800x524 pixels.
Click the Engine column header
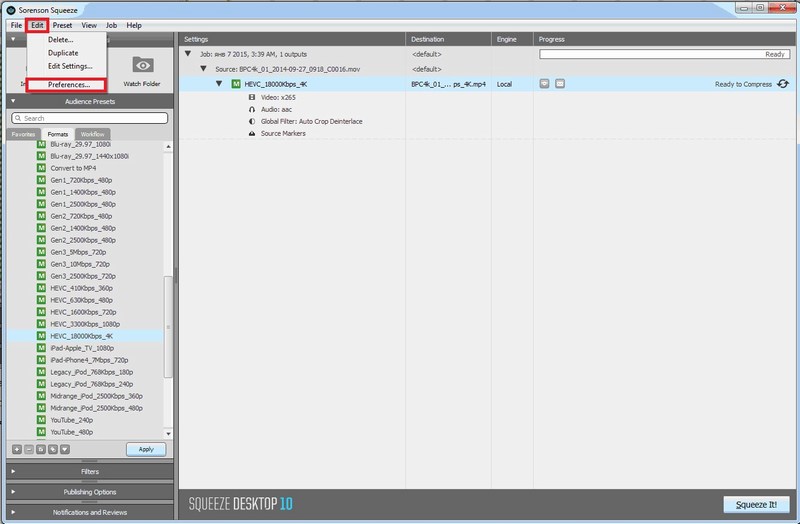pos(512,39)
